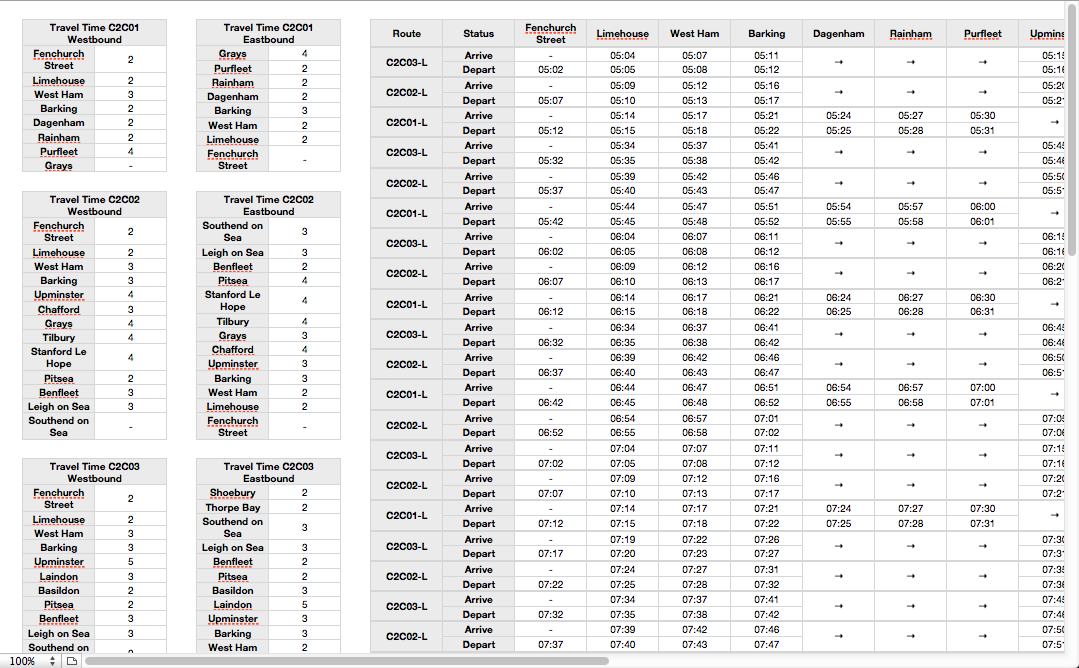The image size is (1079, 668).
Task: Select the Shoebury cell
Action: pyautogui.click(x=233, y=493)
